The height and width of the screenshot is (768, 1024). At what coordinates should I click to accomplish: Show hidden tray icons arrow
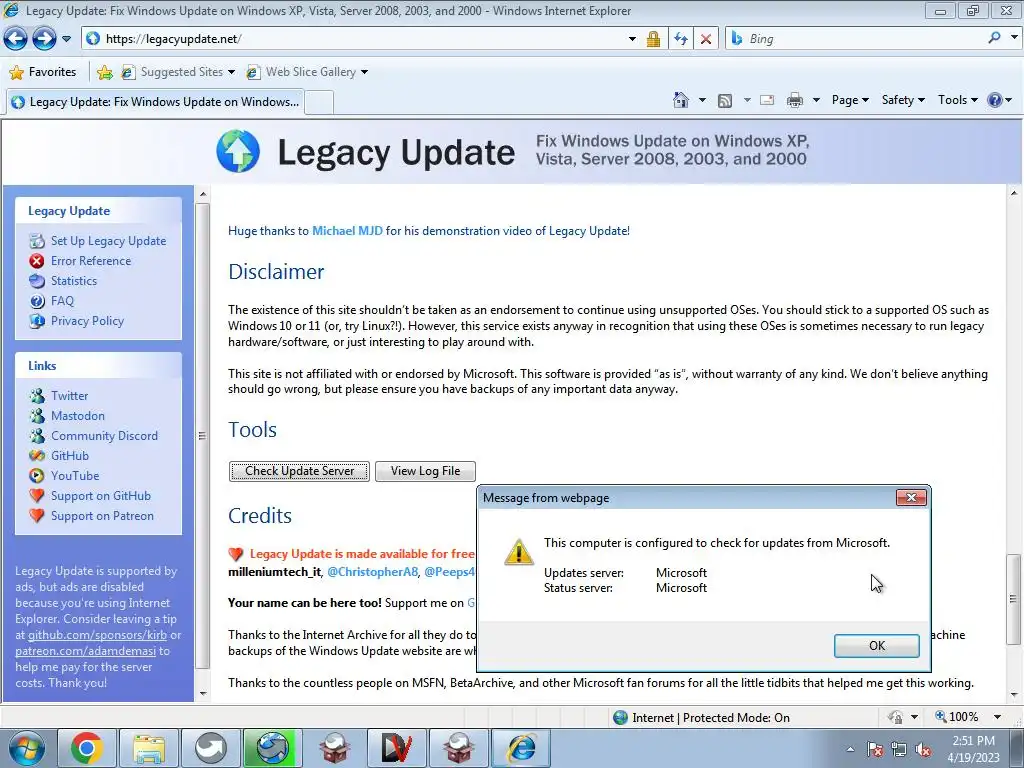pos(850,749)
